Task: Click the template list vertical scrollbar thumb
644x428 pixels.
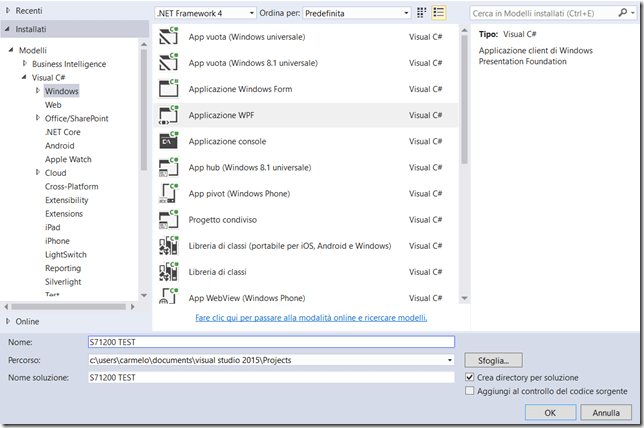Action: click(x=465, y=100)
